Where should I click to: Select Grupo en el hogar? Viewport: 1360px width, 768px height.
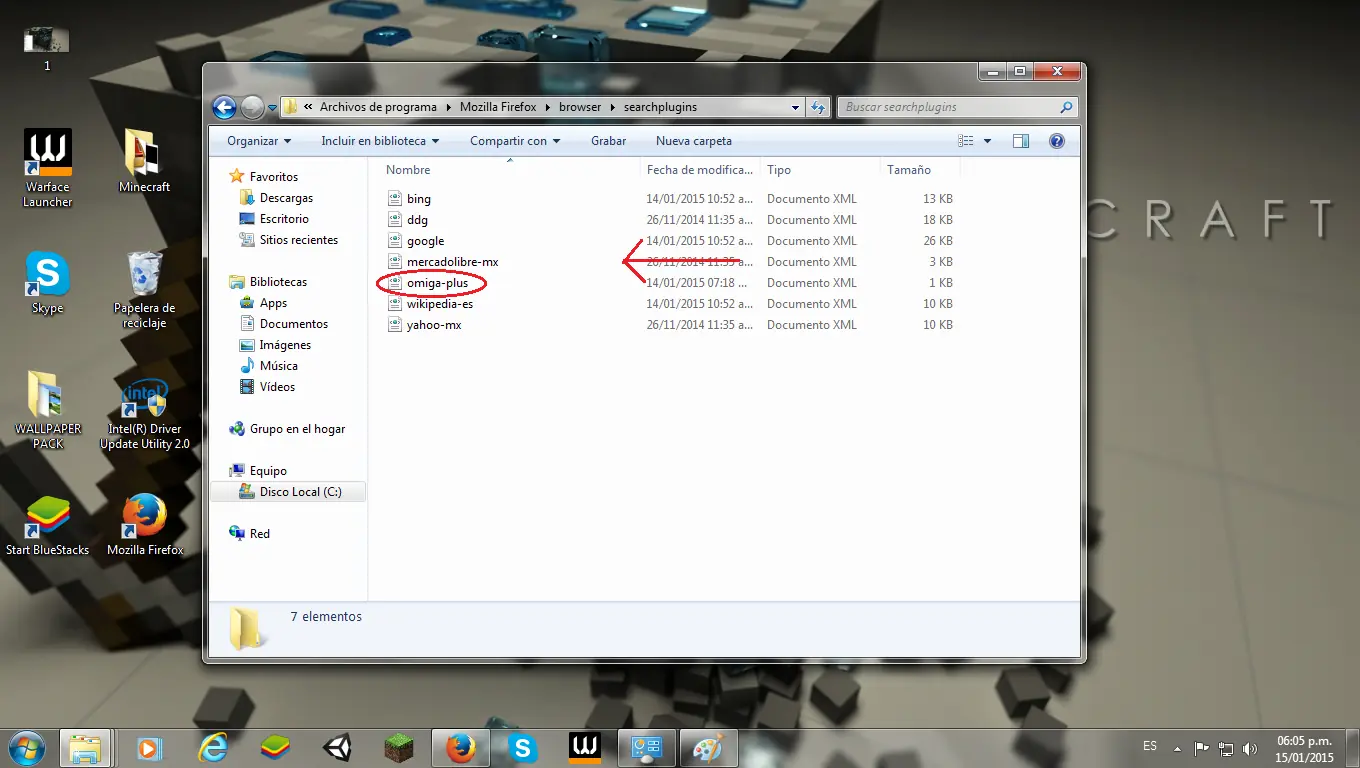297,429
